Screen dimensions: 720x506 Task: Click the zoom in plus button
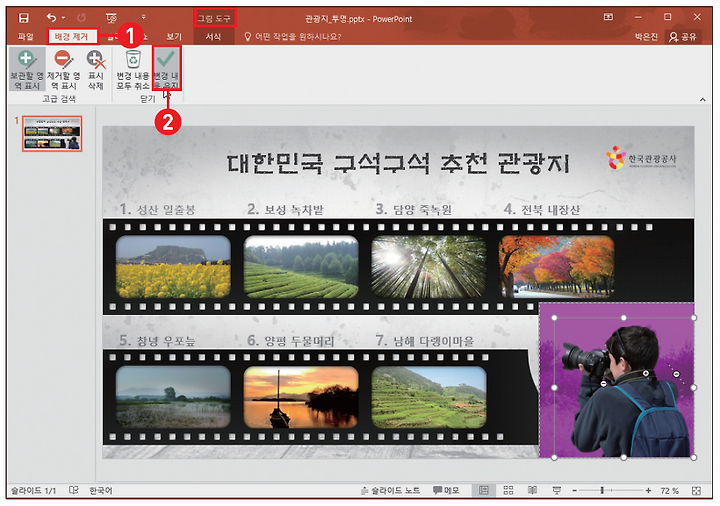point(648,491)
